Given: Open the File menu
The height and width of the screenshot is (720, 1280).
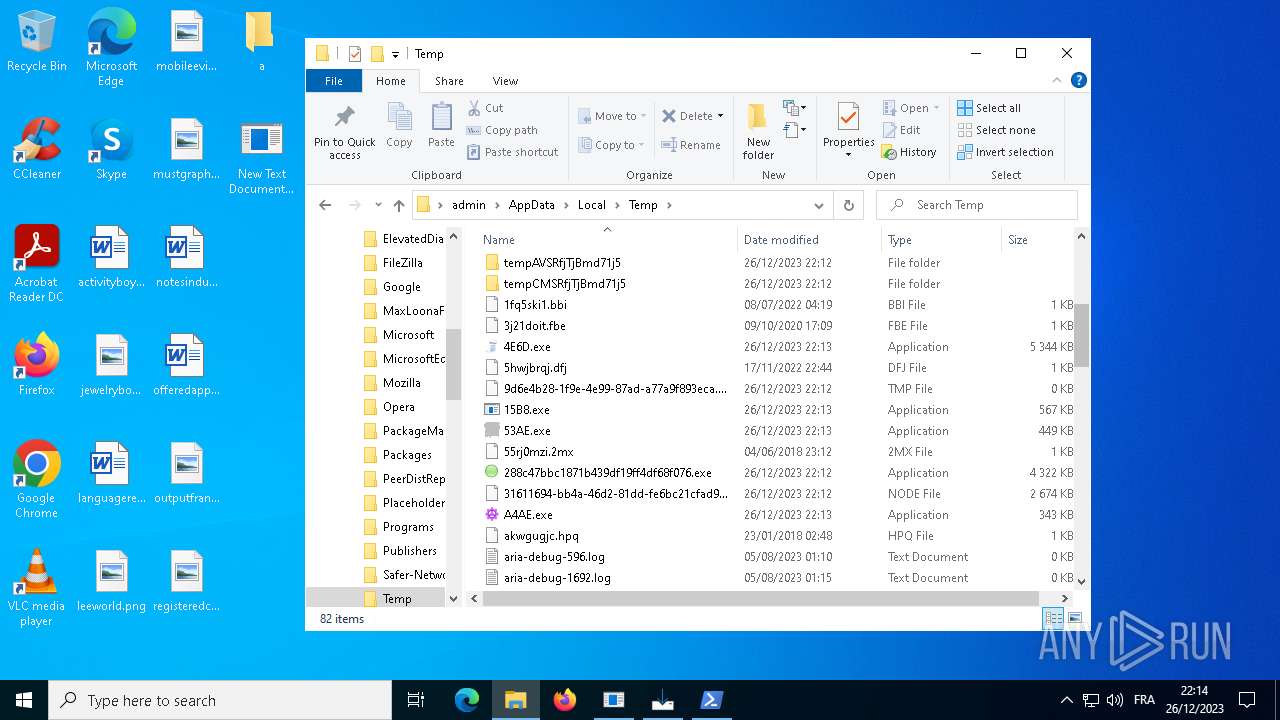Looking at the screenshot, I should click(334, 81).
